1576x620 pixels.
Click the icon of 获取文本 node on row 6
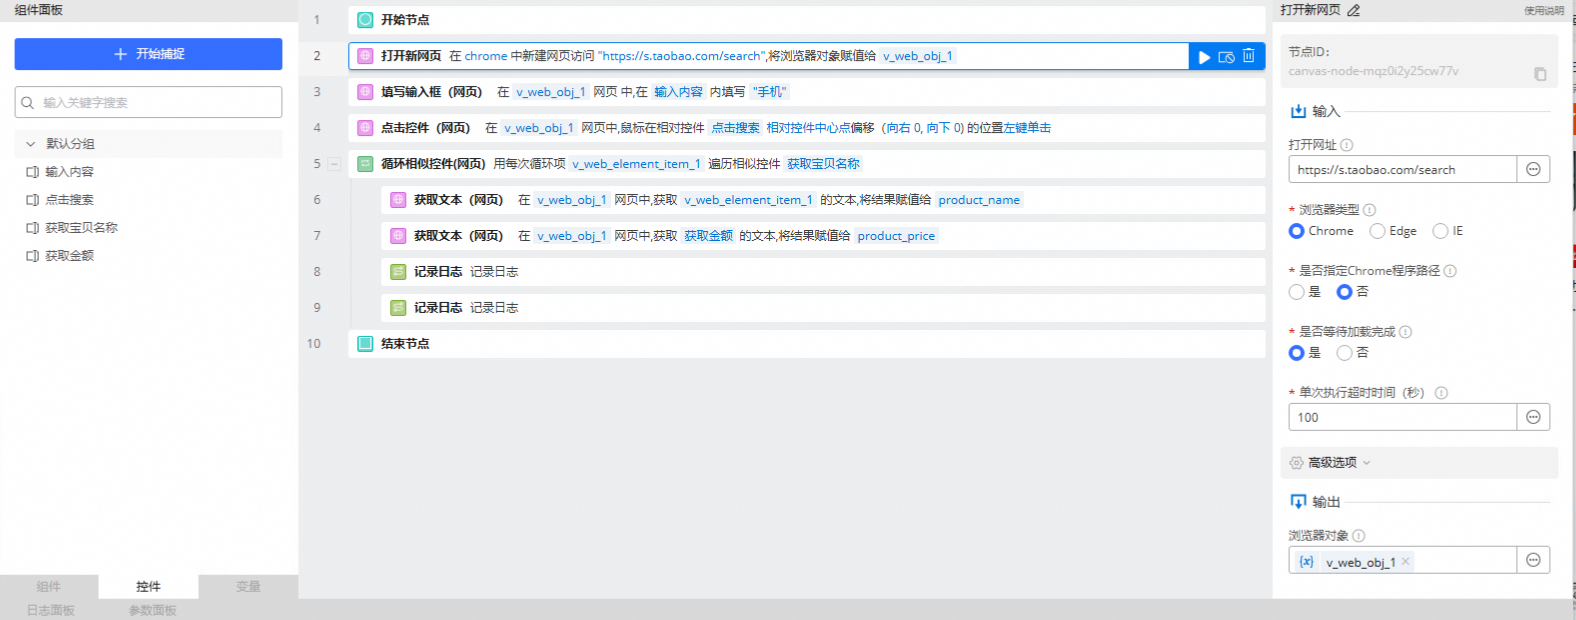tap(398, 200)
